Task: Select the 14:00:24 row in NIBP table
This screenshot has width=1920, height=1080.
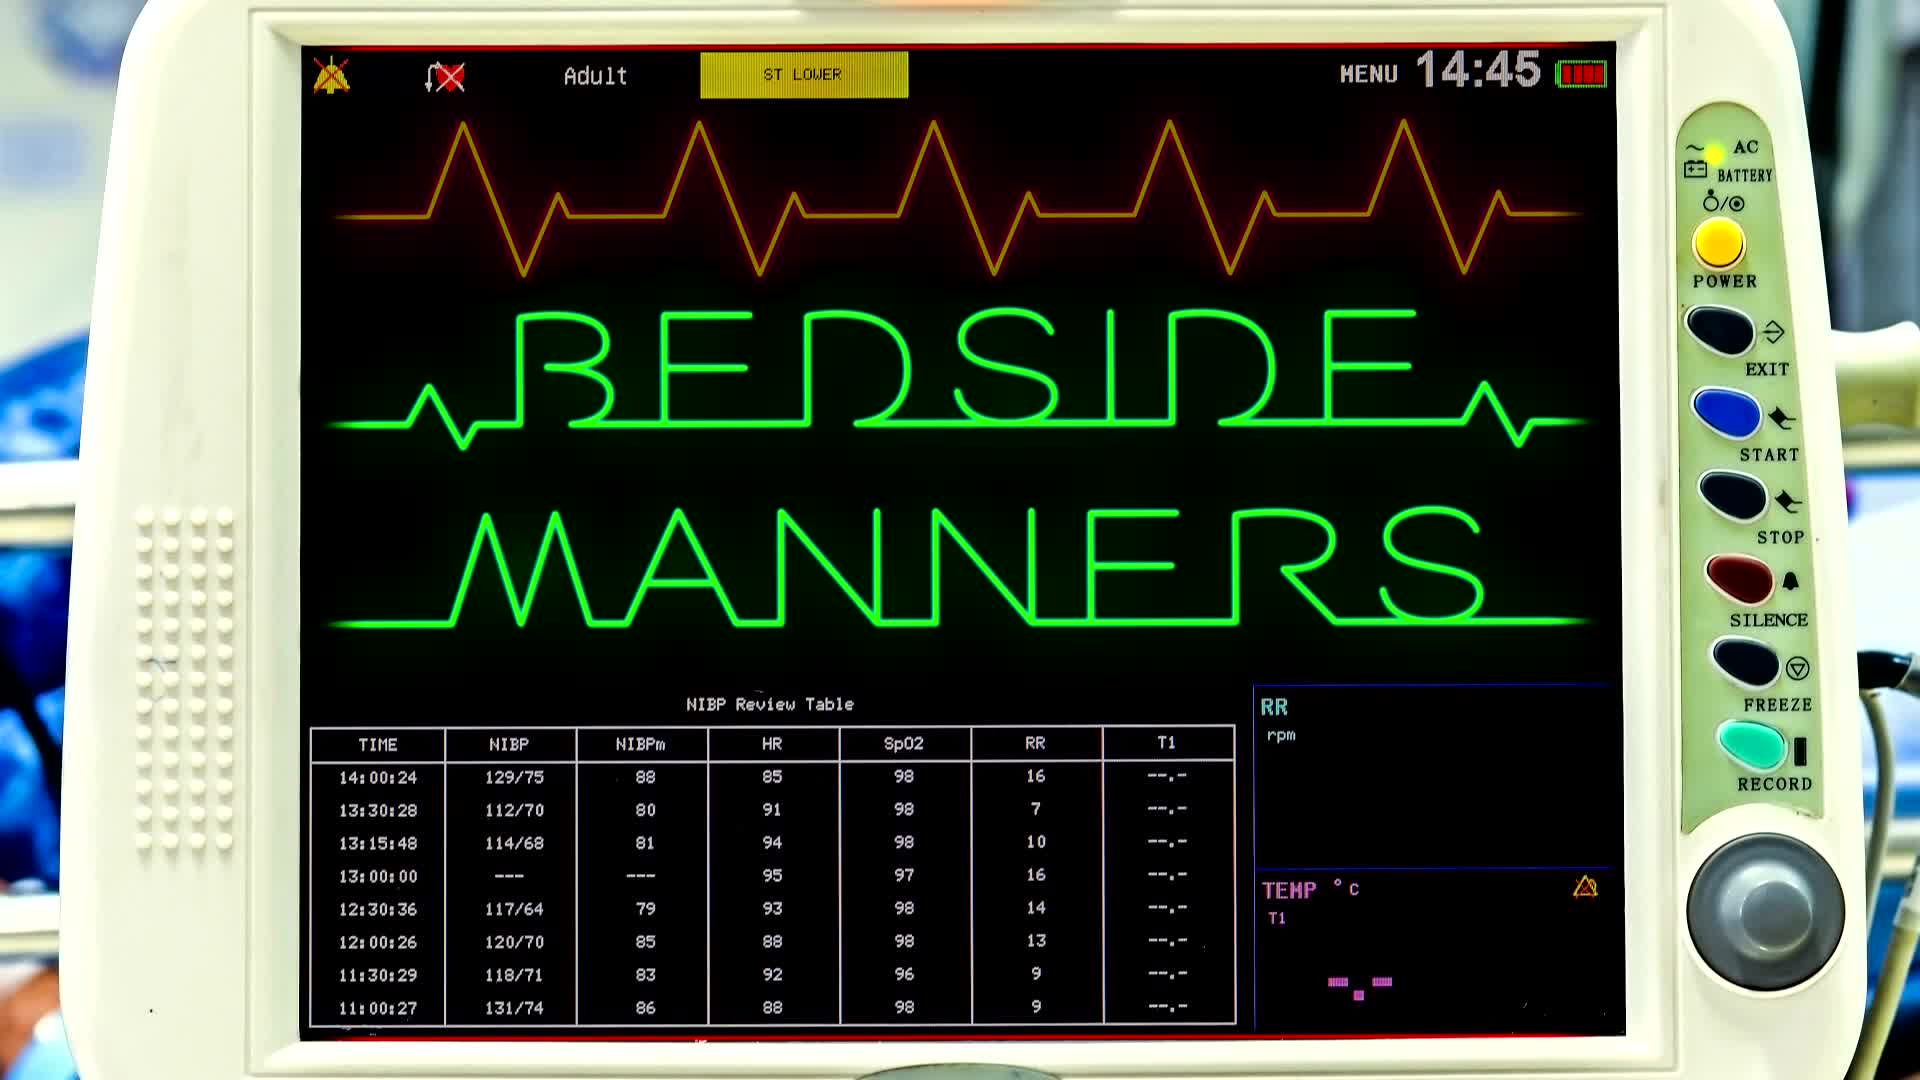Action: [x=378, y=777]
